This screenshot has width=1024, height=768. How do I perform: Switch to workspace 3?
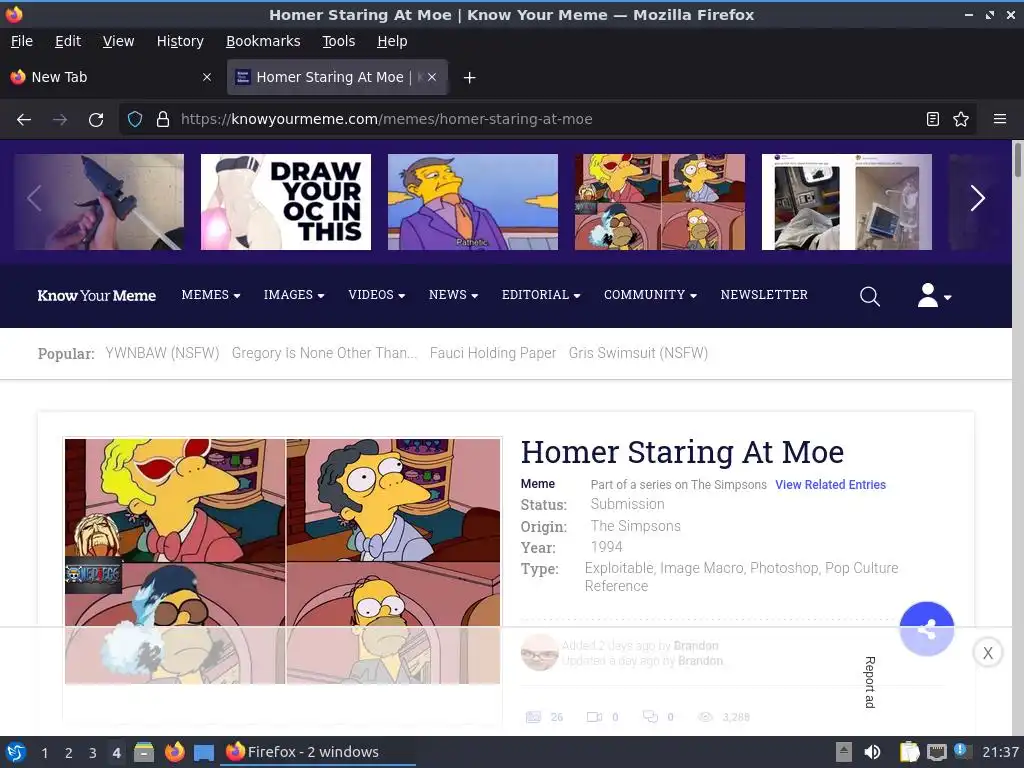pyautogui.click(x=93, y=753)
